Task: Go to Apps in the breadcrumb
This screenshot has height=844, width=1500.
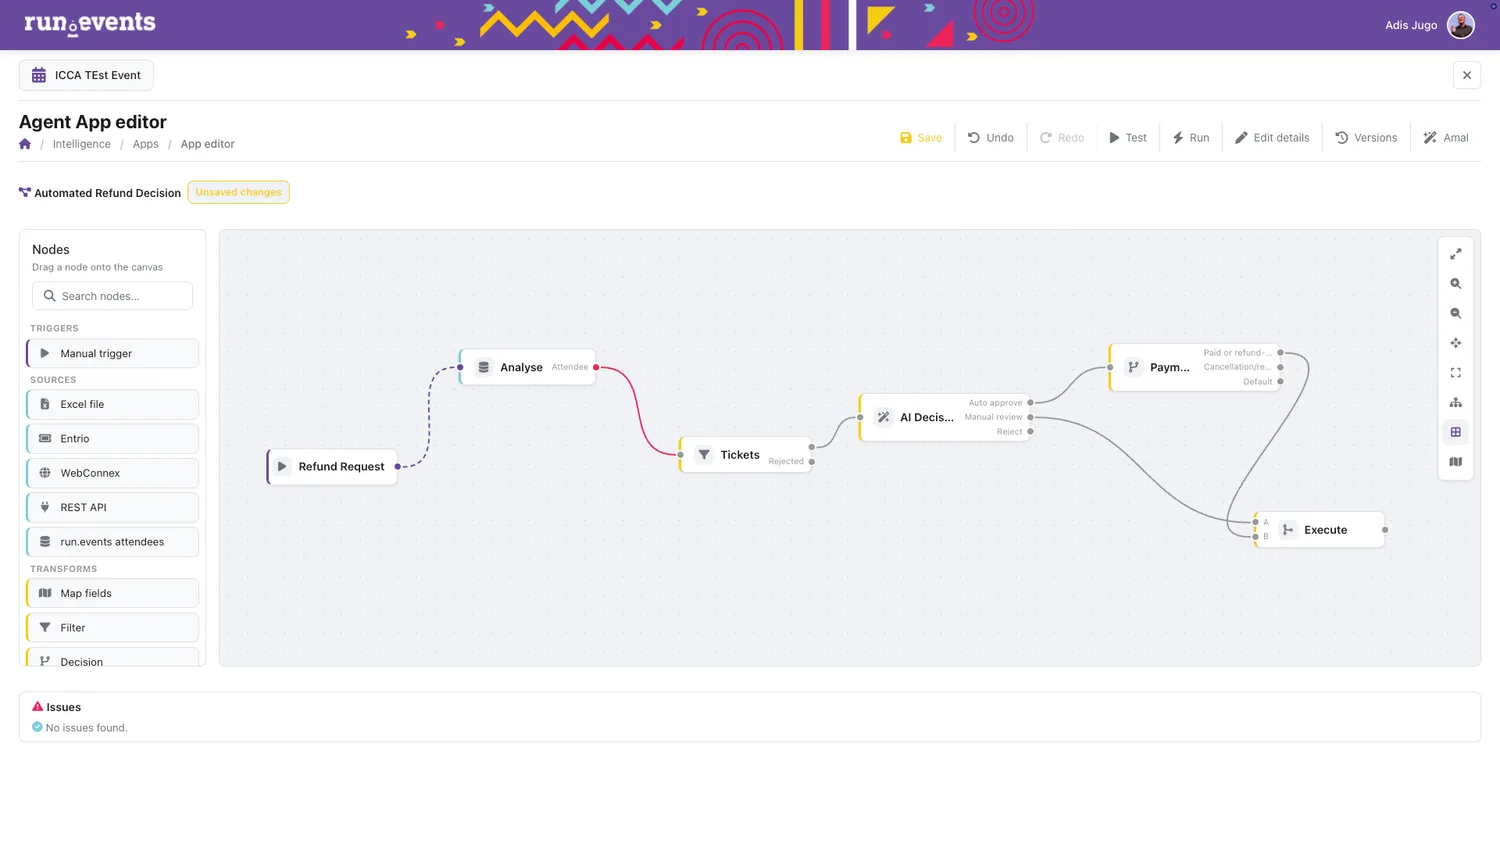Action: click(x=146, y=144)
